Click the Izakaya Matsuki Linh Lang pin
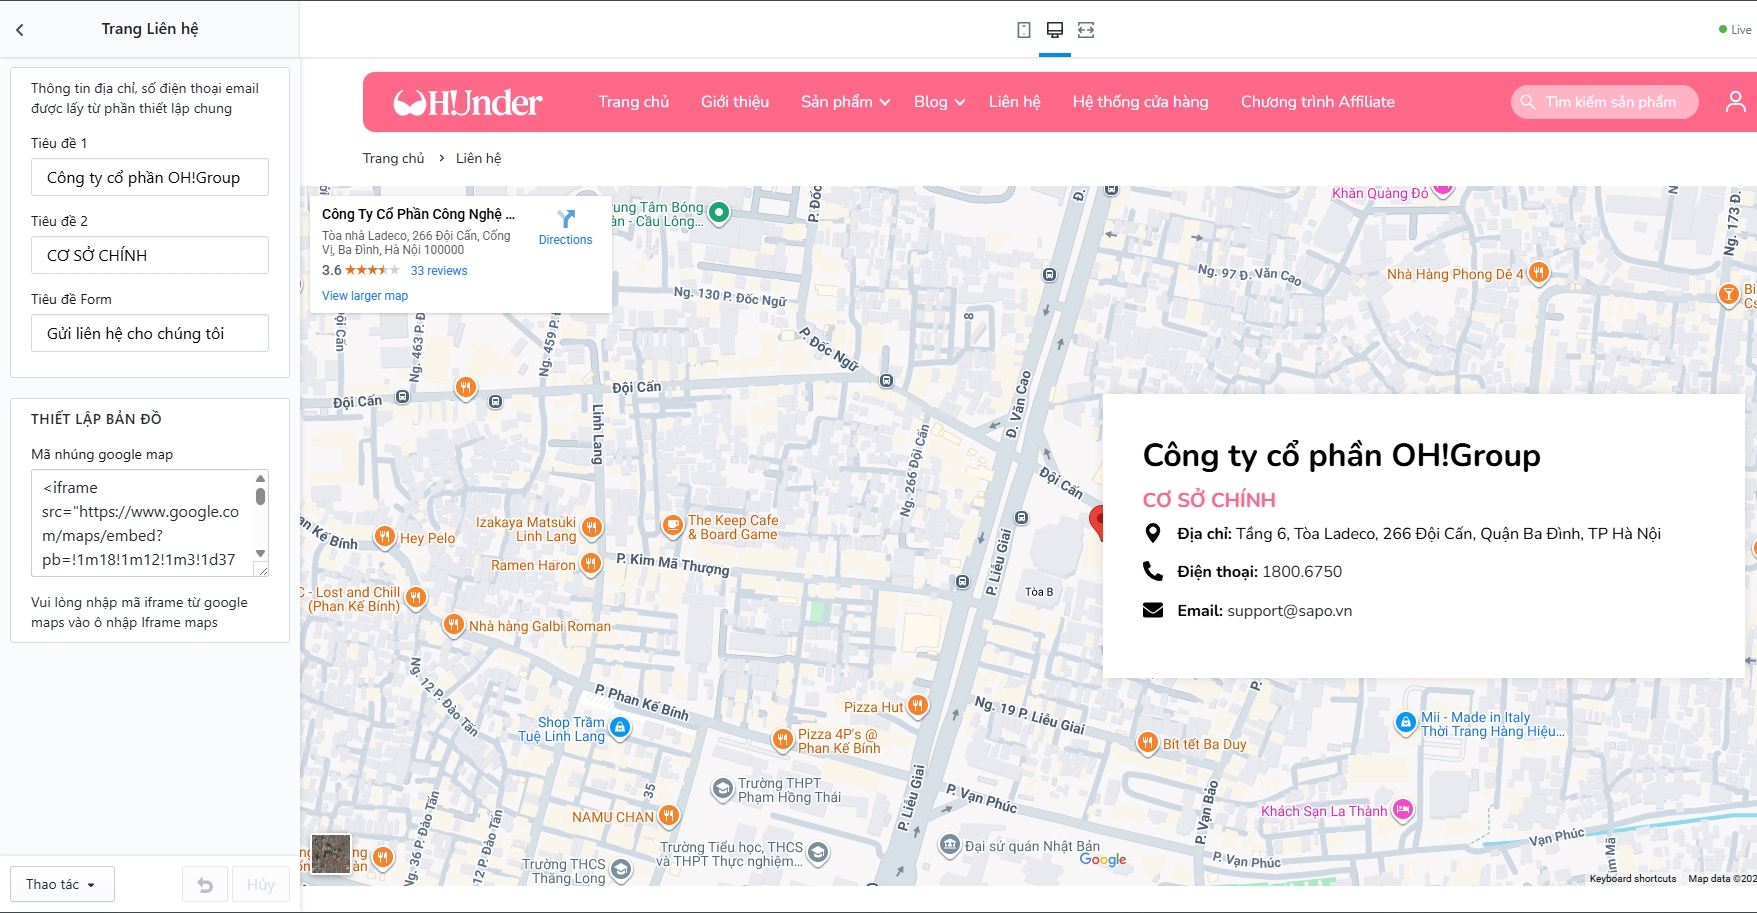The image size is (1757, 913). (x=592, y=526)
